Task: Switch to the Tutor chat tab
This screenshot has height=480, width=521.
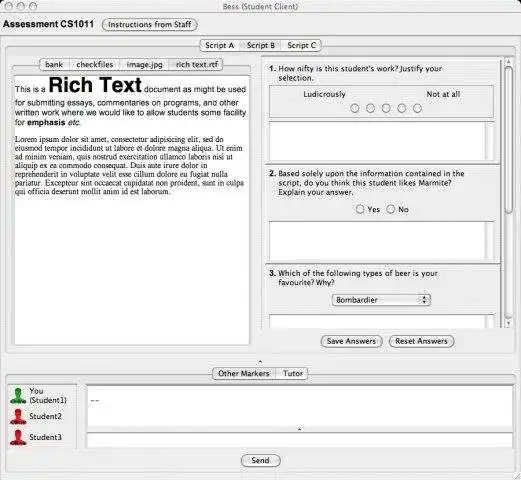Action: (293, 374)
